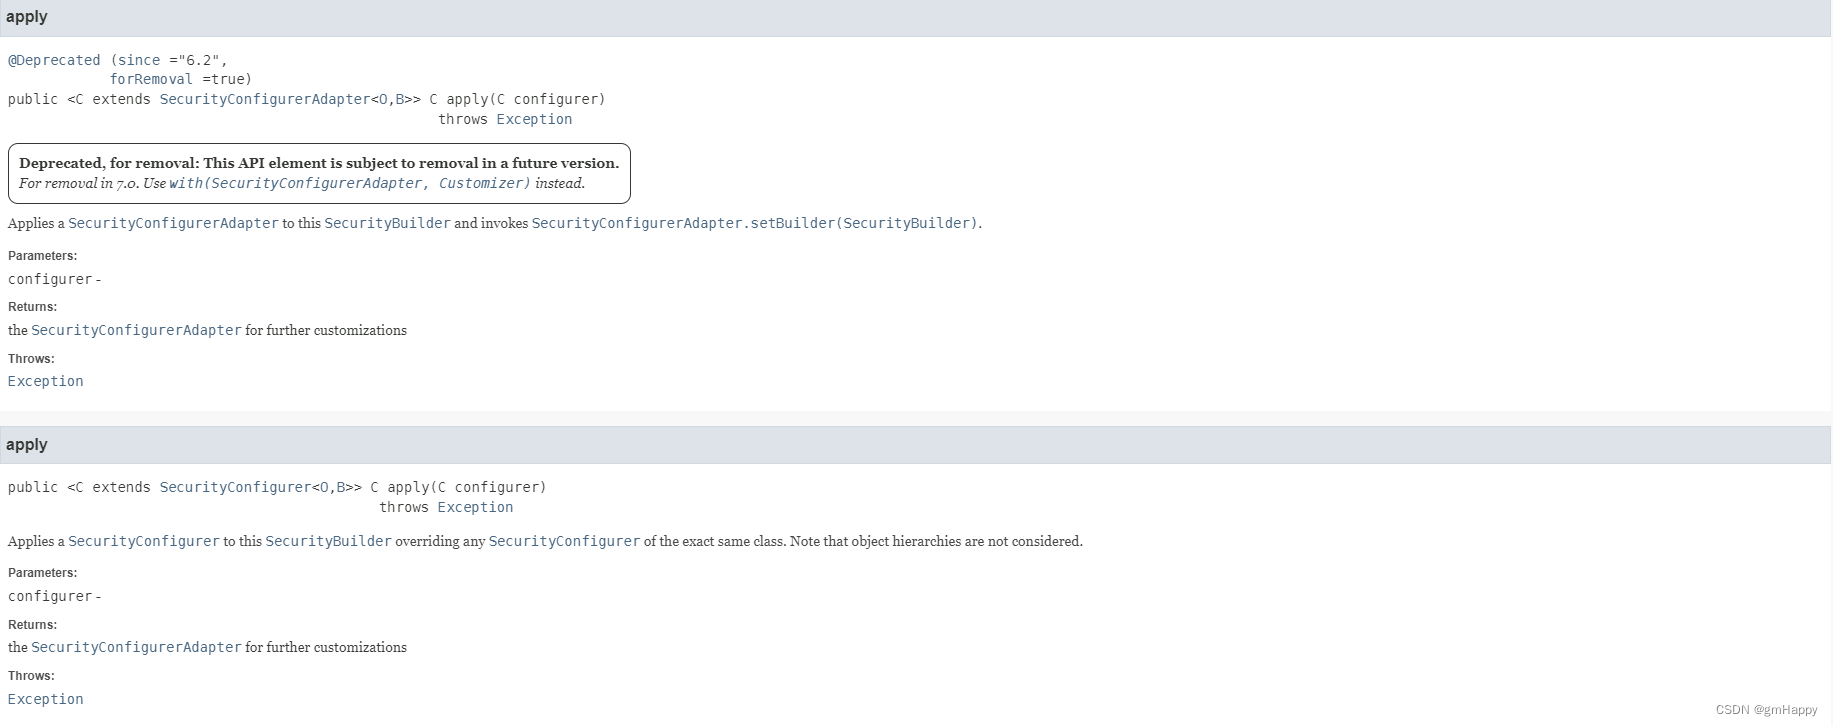The image size is (1833, 726).
Task: Click 'Throws:' label of deprecated apply method
Action: click(x=31, y=359)
